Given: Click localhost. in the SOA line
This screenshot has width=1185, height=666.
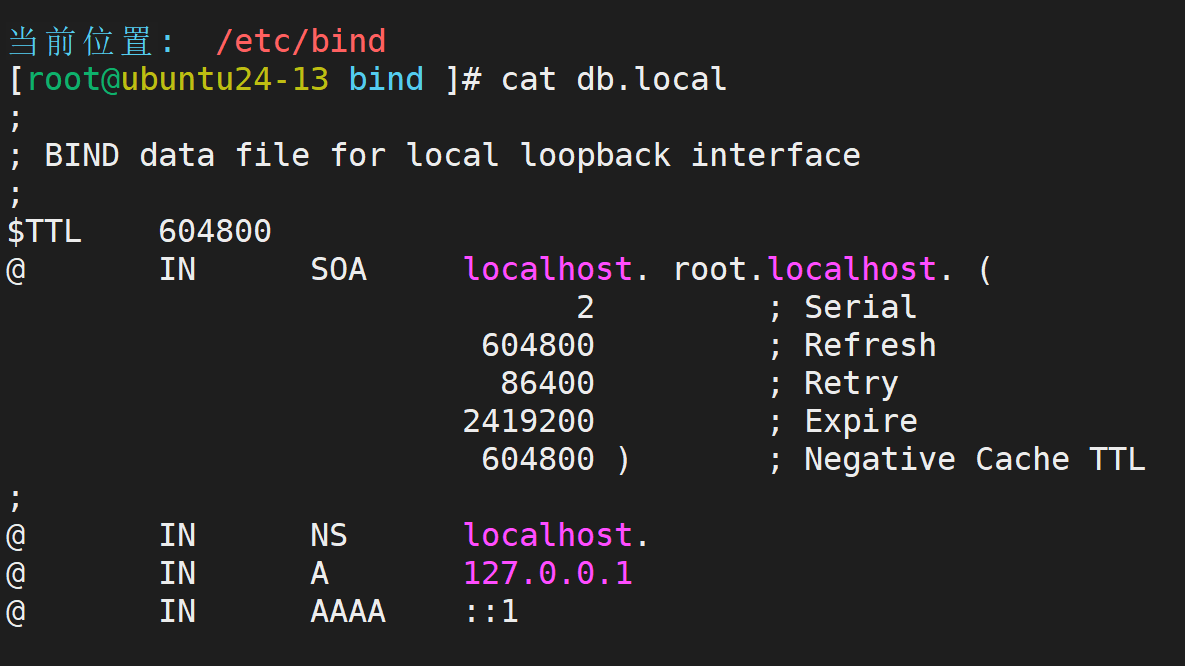Looking at the screenshot, I should 556,269.
